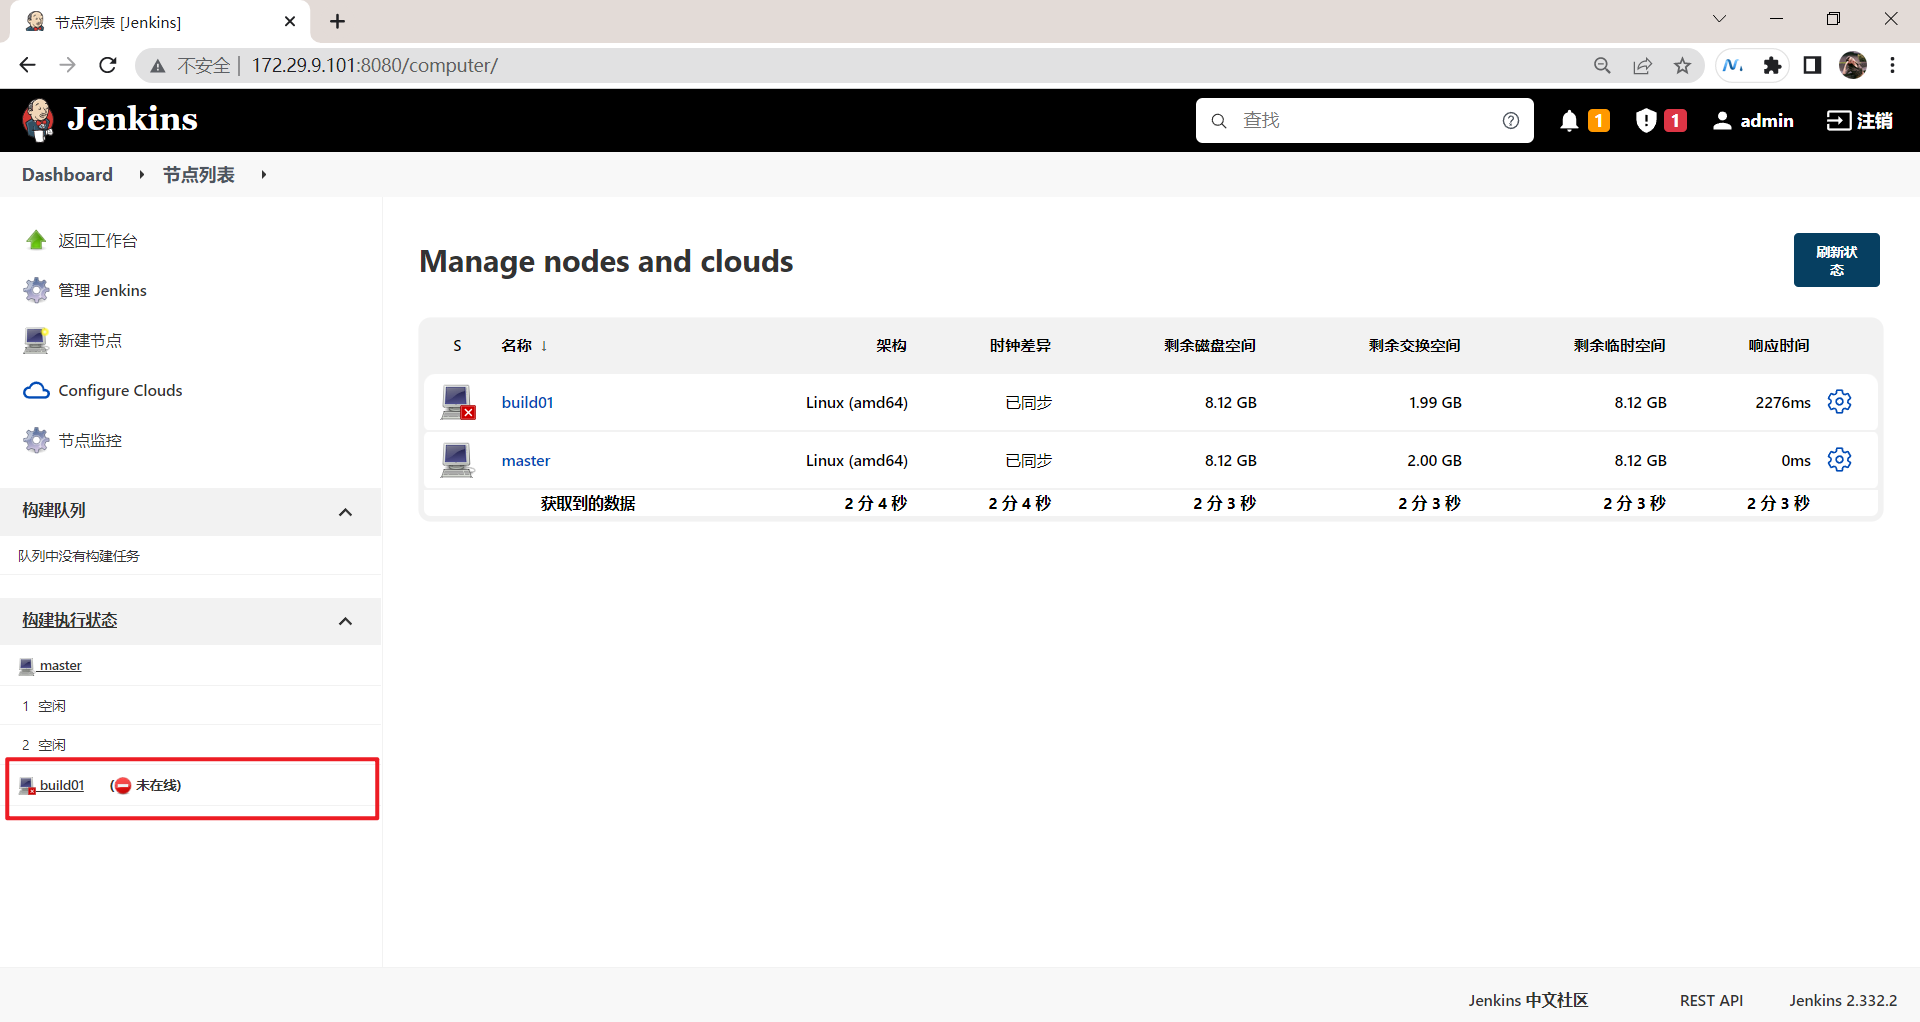Click the Jenkins butler logo icon
The height and width of the screenshot is (1022, 1920).
pyautogui.click(x=38, y=120)
